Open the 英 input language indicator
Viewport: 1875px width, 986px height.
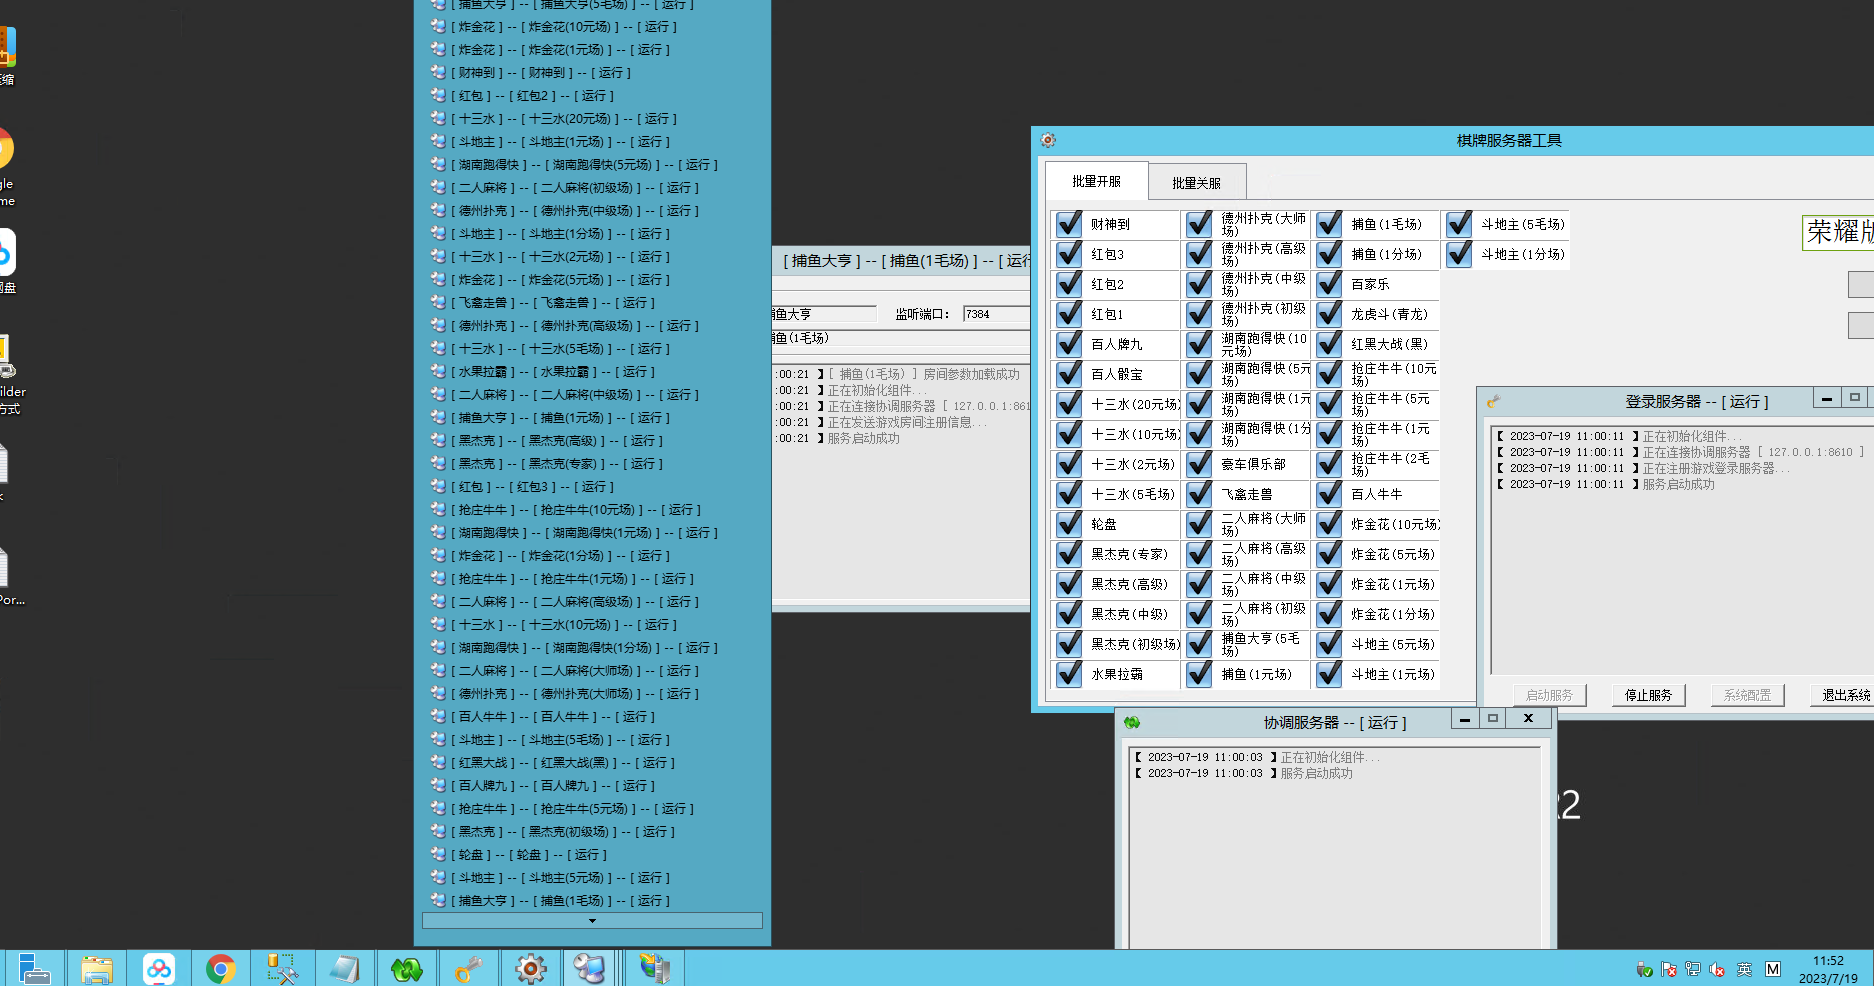(x=1744, y=969)
